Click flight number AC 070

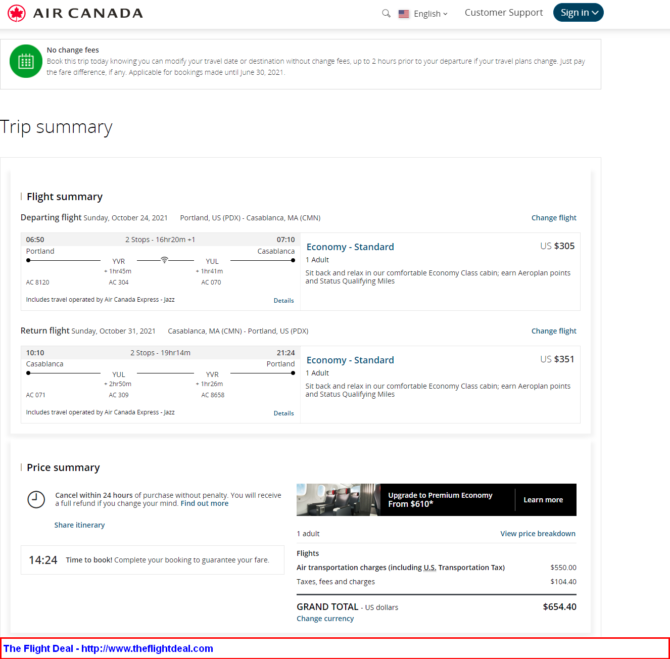pyautogui.click(x=211, y=282)
